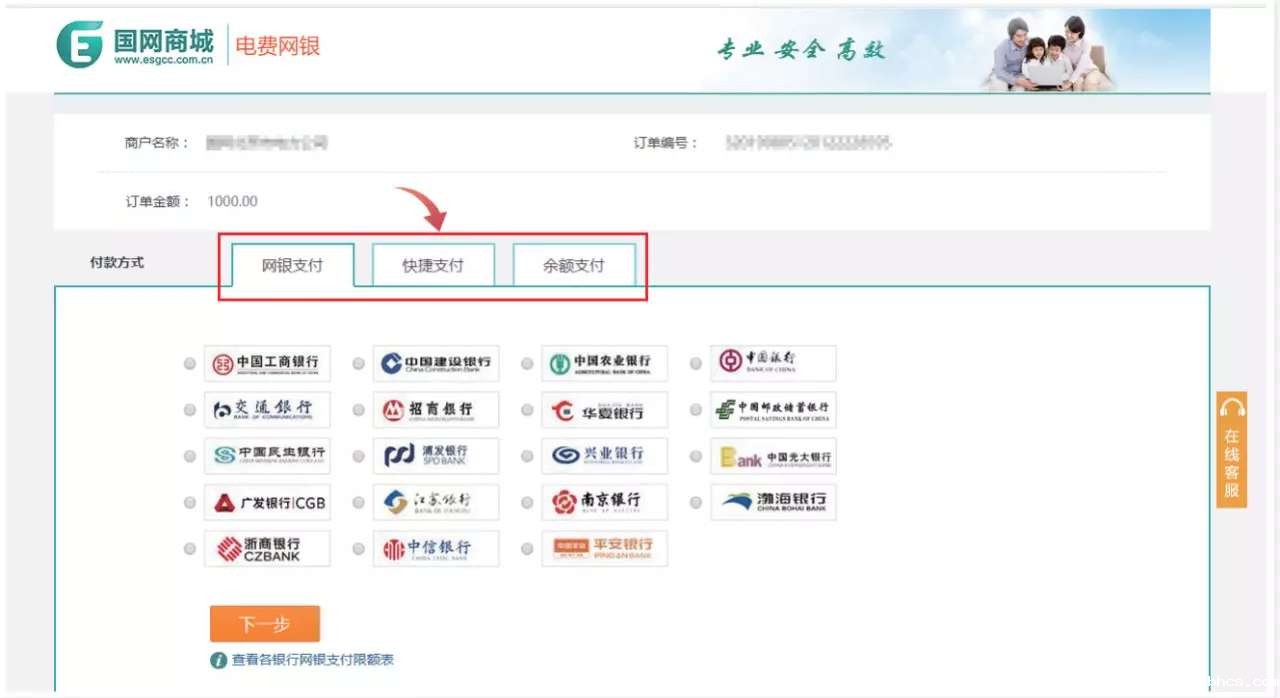
Task: Select the CZBANK radio button
Action: pyautogui.click(x=190, y=549)
